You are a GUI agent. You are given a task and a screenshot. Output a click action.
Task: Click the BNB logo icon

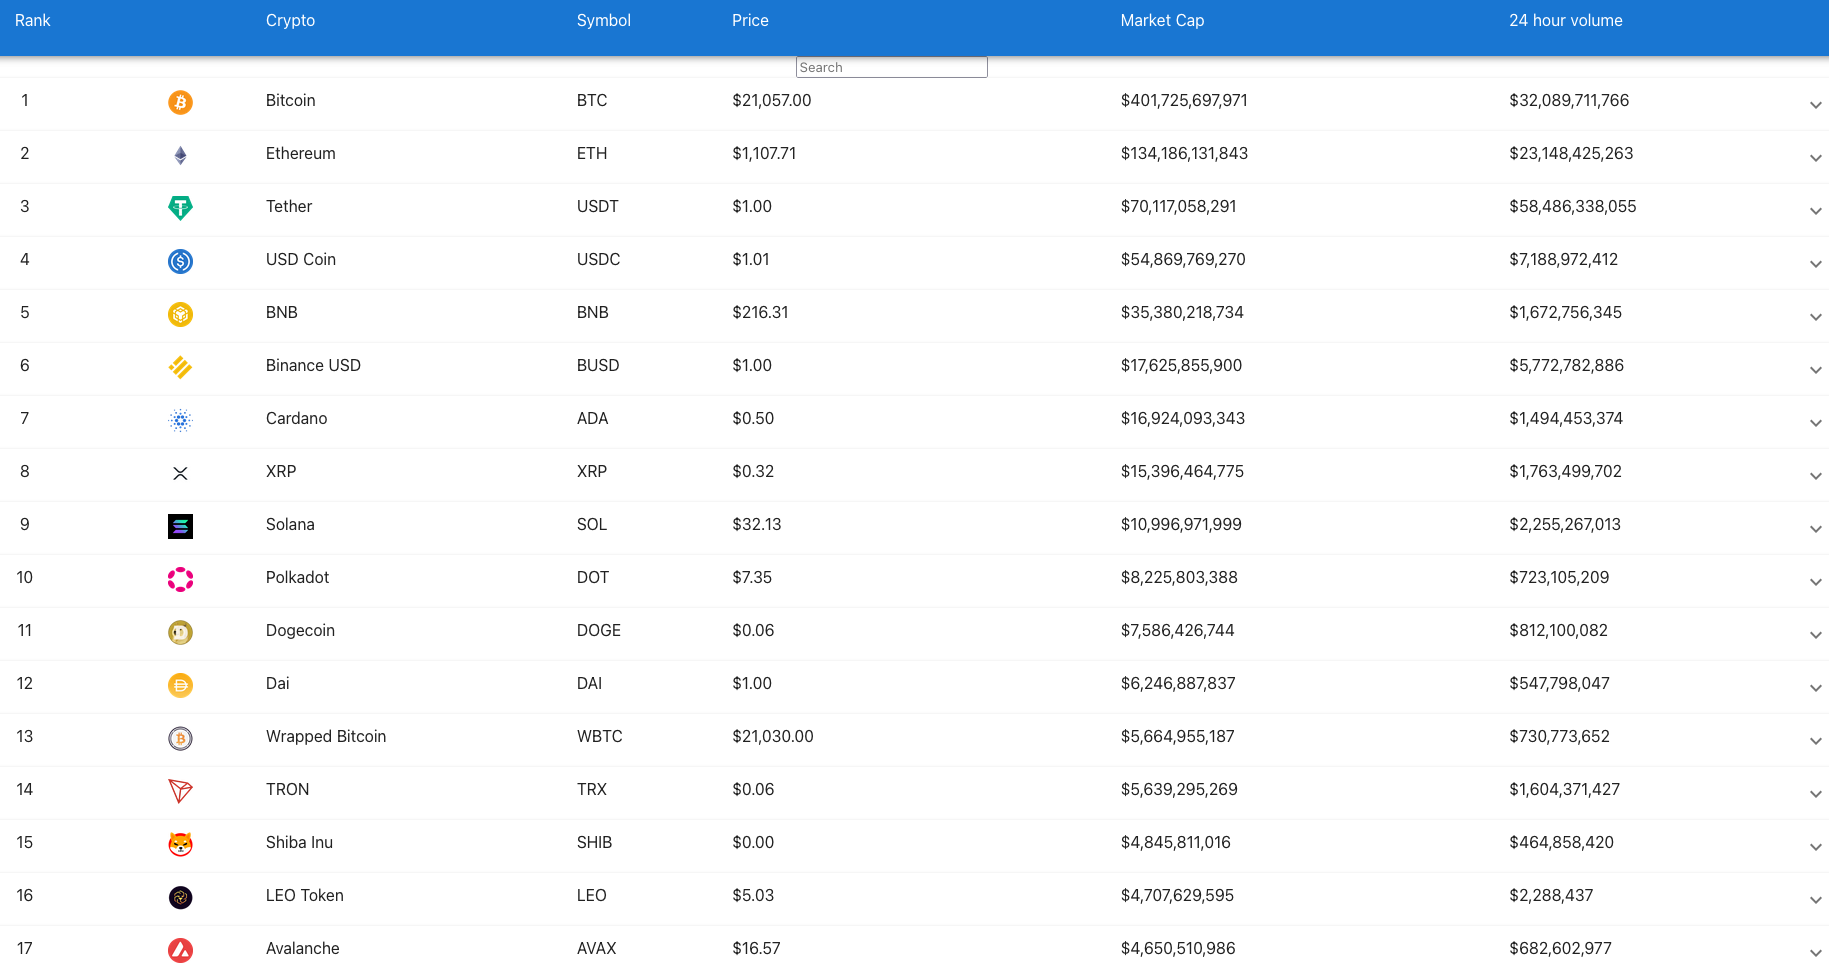click(x=180, y=314)
